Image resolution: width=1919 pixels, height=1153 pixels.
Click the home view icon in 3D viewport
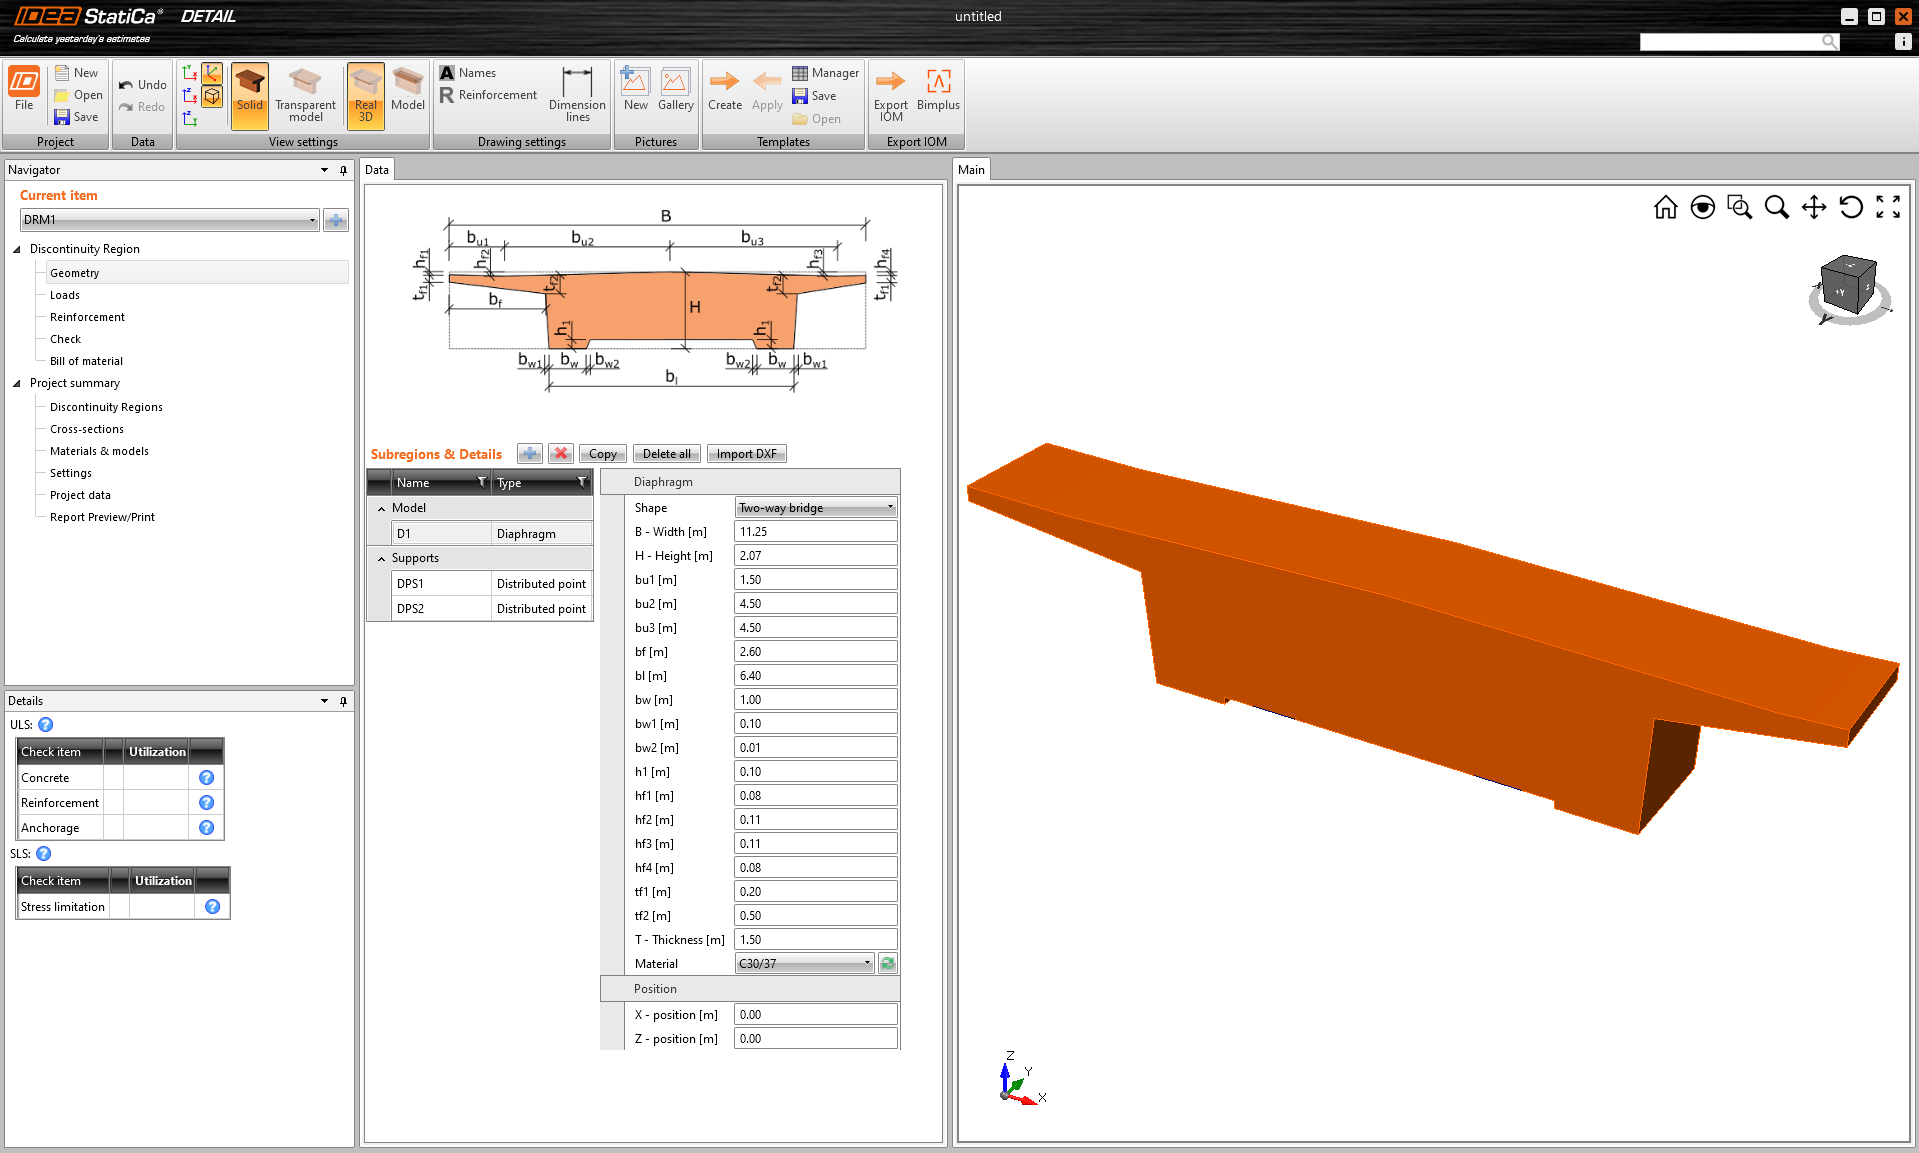[x=1665, y=207]
